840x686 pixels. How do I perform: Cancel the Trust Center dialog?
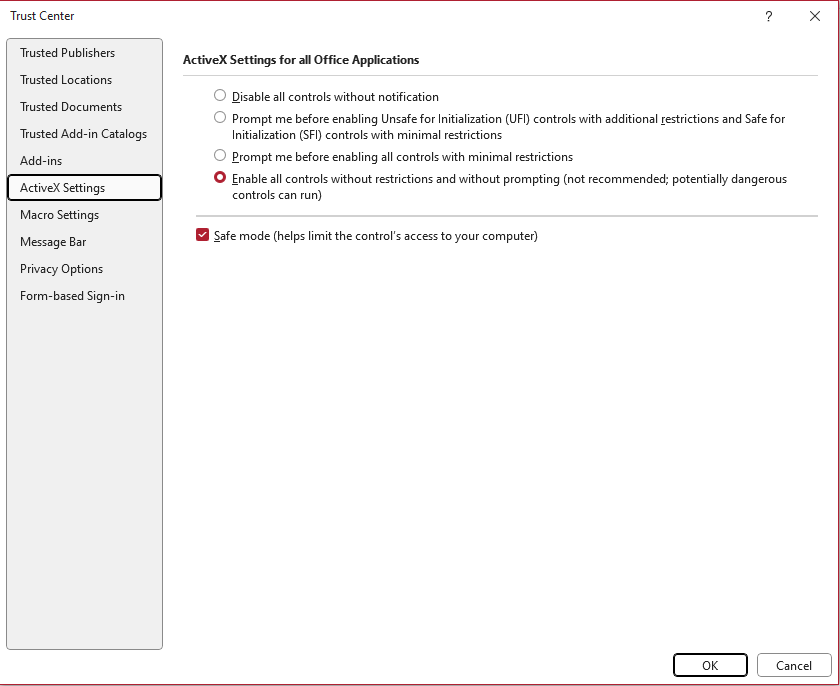[x=794, y=665]
